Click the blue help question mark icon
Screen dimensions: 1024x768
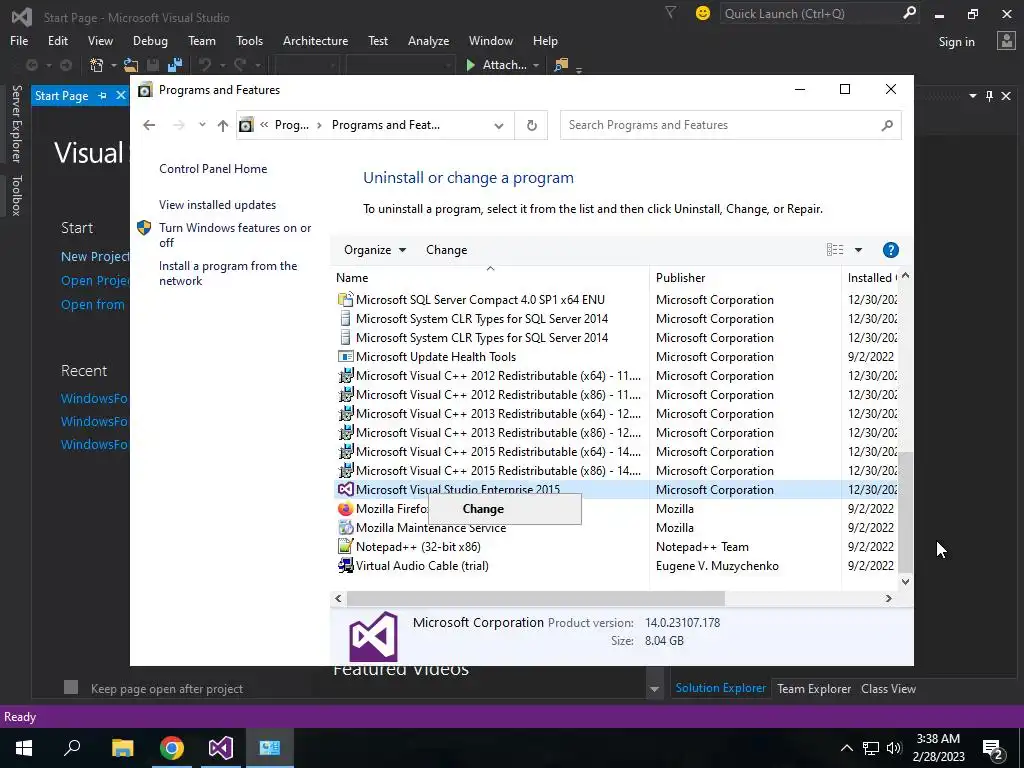click(890, 250)
